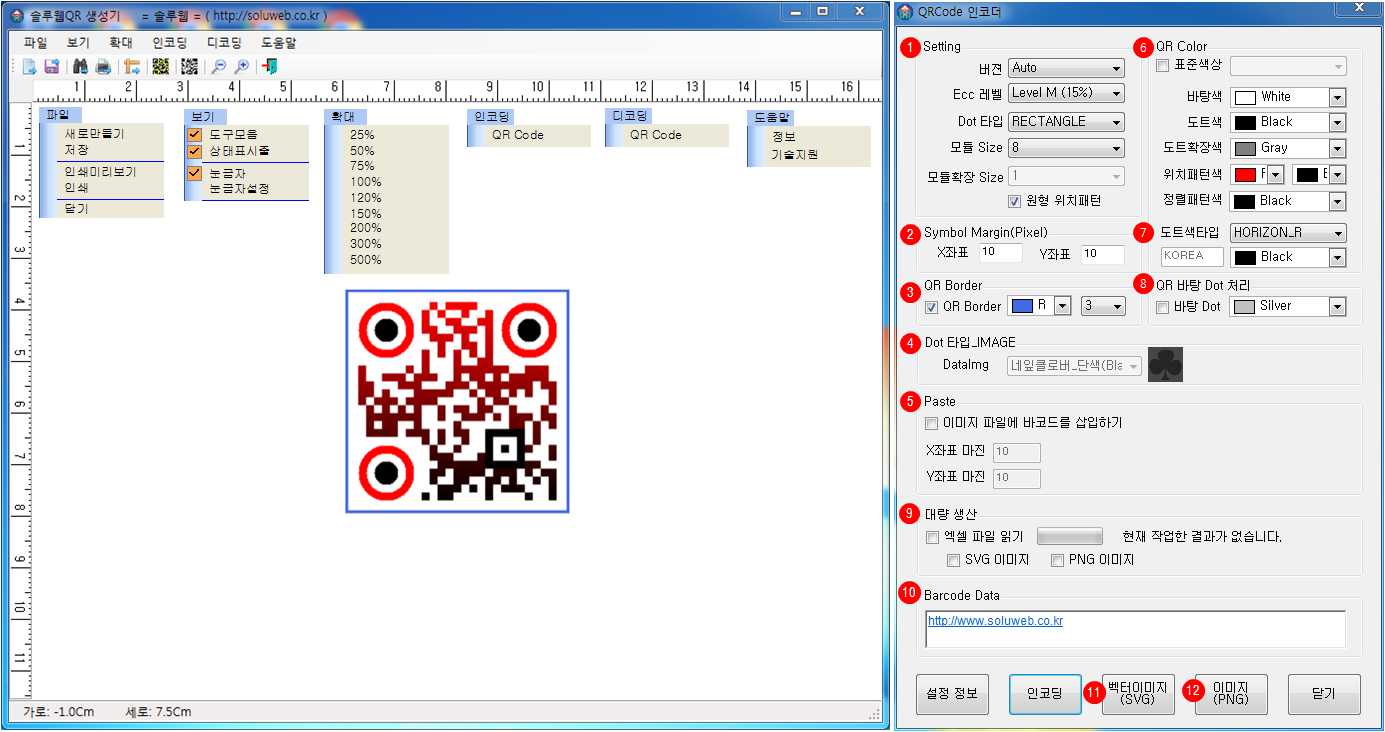
Task: Click the Symbol Margin X좌표 input field
Action: tap(1000, 253)
